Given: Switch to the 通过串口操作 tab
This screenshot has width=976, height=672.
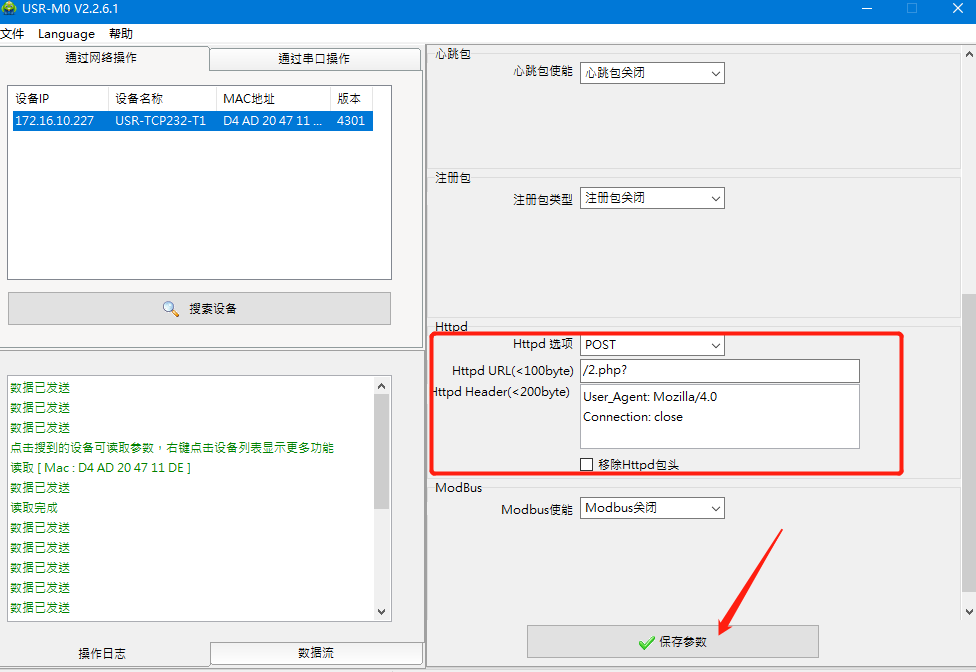Looking at the screenshot, I should 314,59.
